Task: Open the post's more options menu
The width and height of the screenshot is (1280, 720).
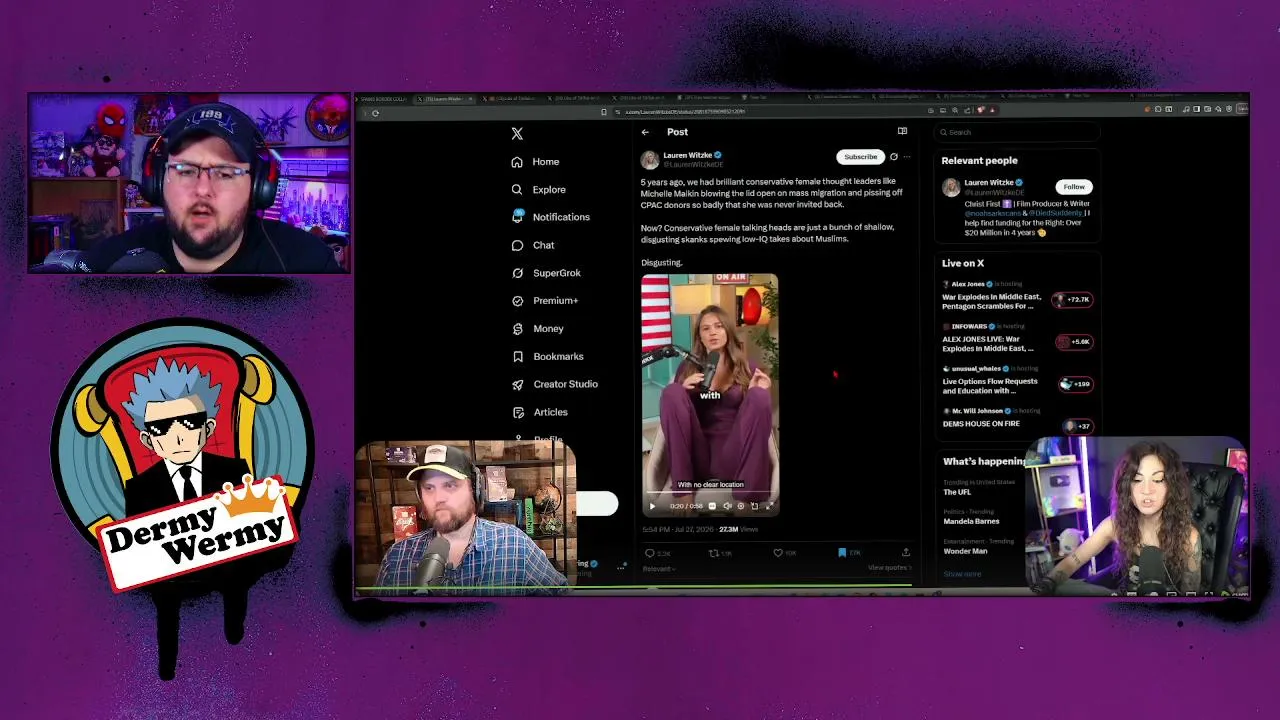Action: click(x=907, y=157)
